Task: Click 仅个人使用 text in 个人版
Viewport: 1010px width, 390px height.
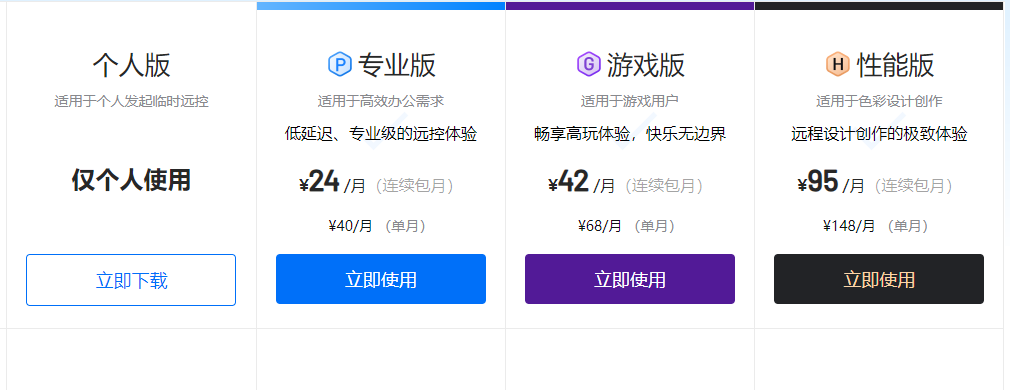Action: (131, 180)
